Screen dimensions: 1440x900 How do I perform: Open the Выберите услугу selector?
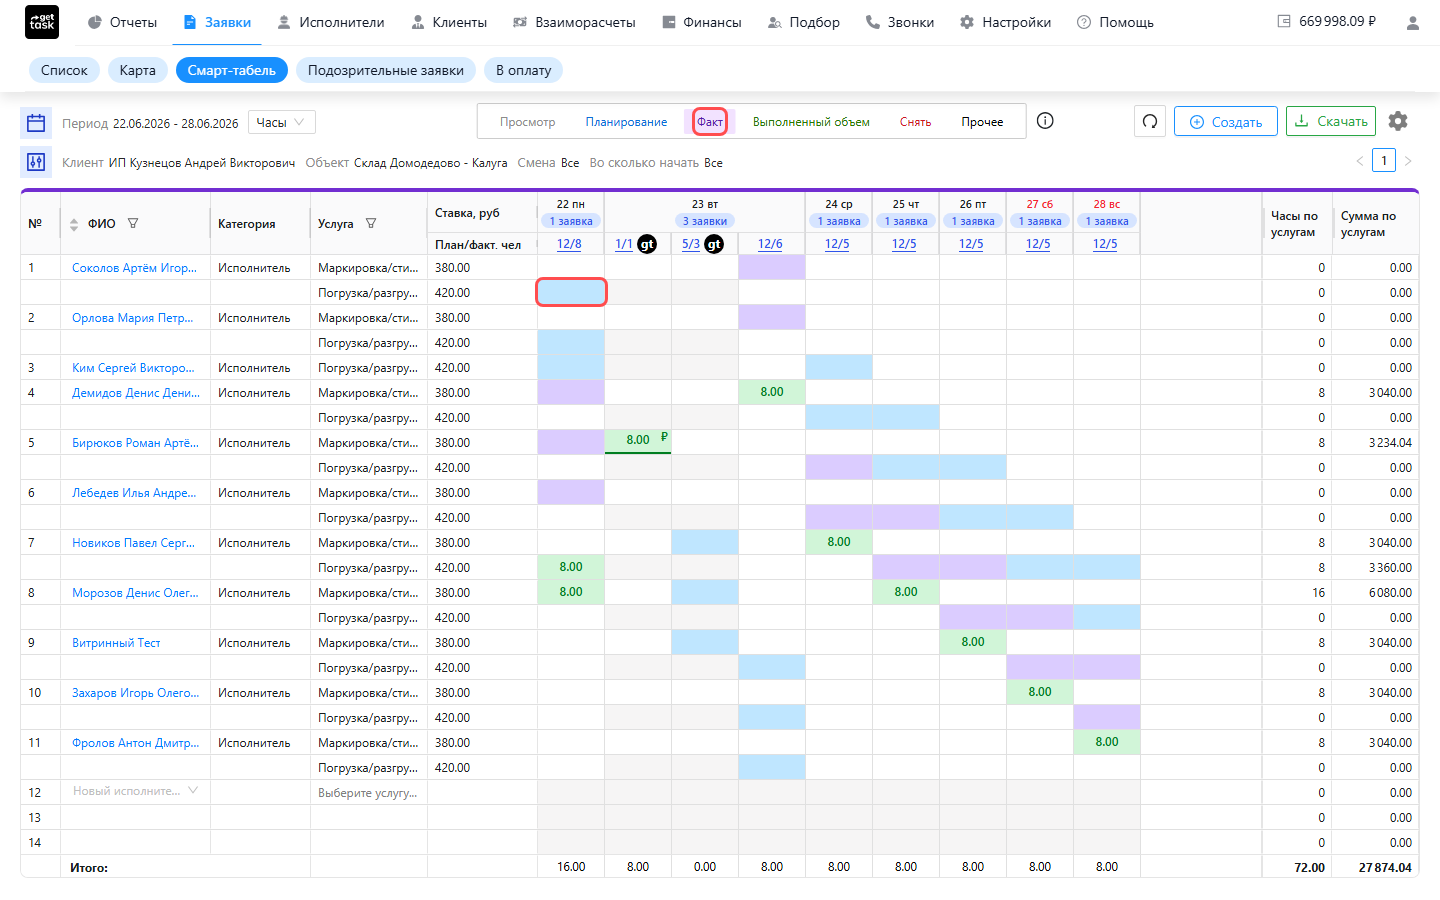[x=368, y=792]
